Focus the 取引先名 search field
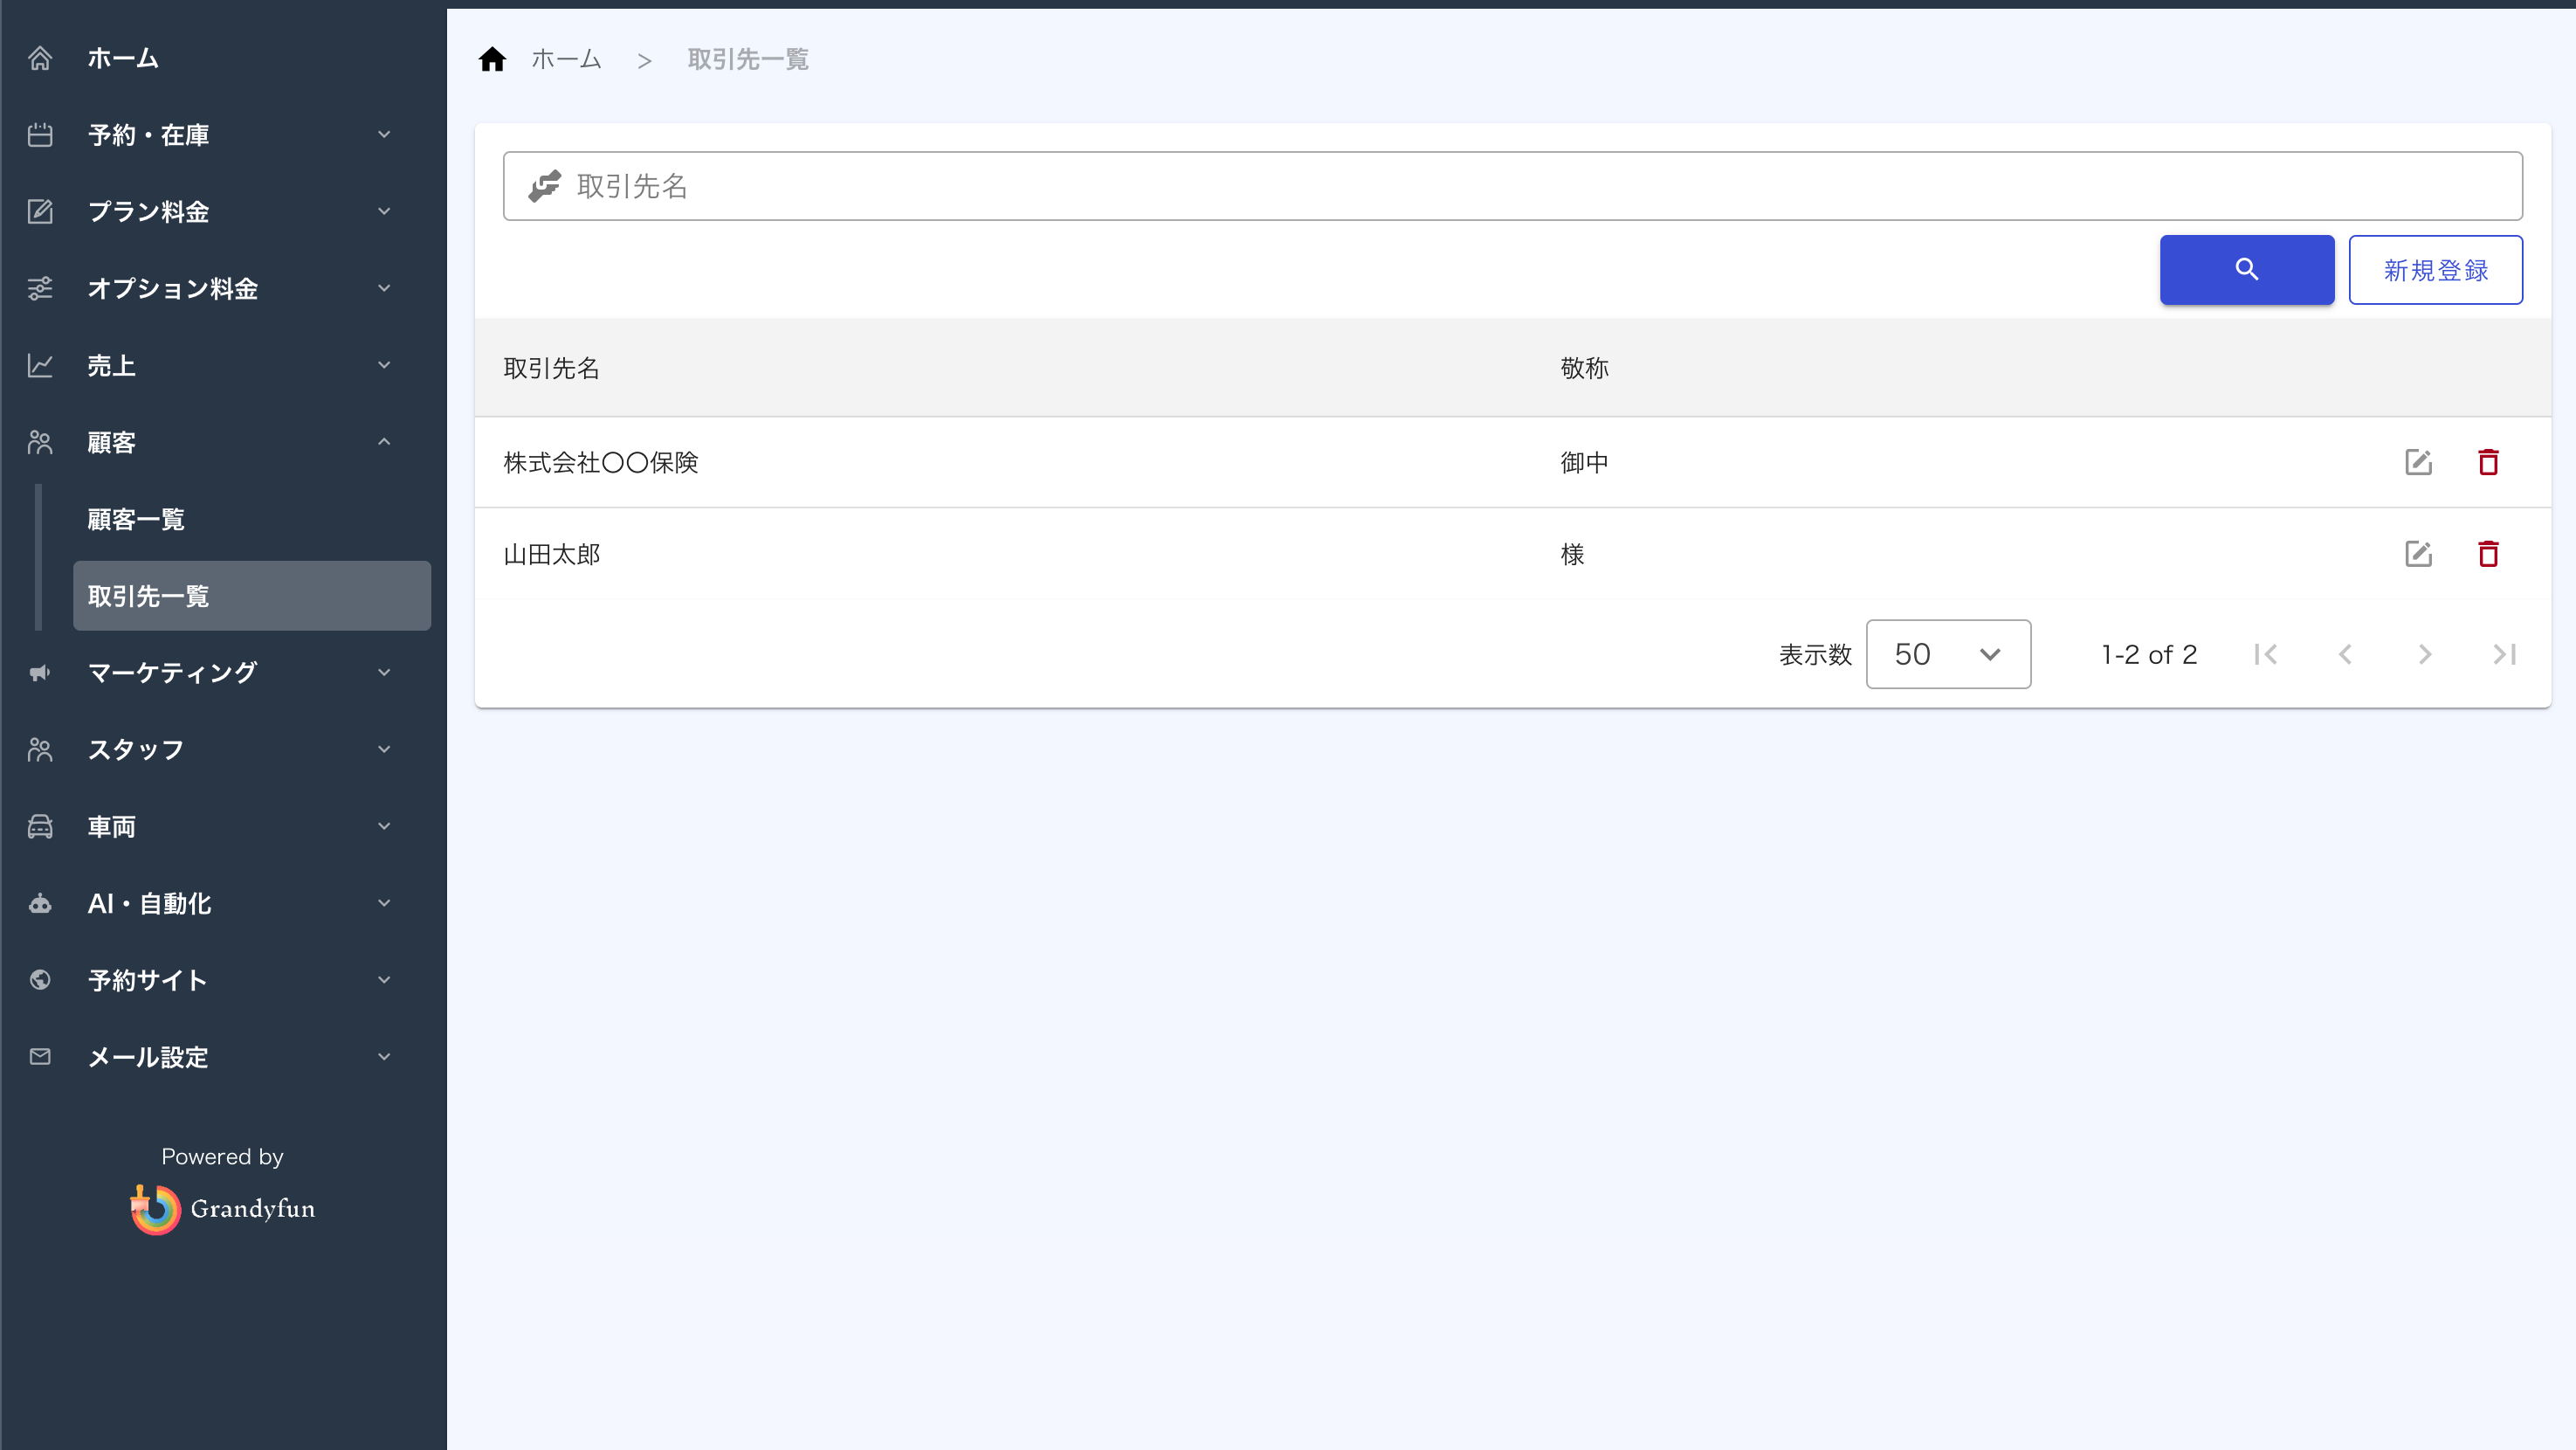This screenshot has height=1450, width=2576. click(x=1512, y=186)
